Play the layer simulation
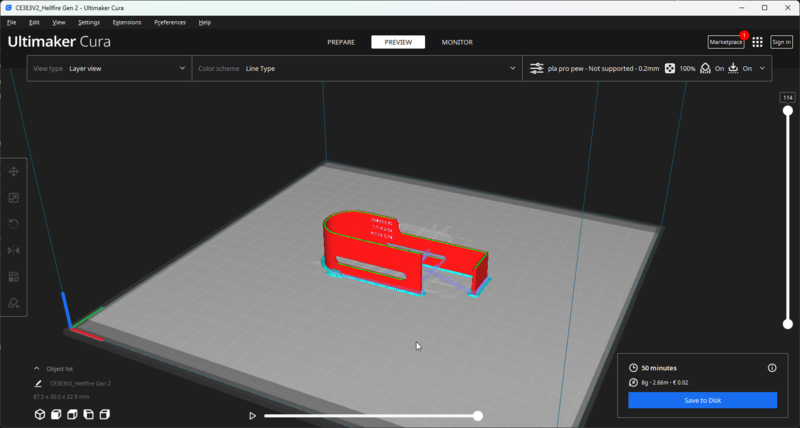 pyautogui.click(x=253, y=415)
